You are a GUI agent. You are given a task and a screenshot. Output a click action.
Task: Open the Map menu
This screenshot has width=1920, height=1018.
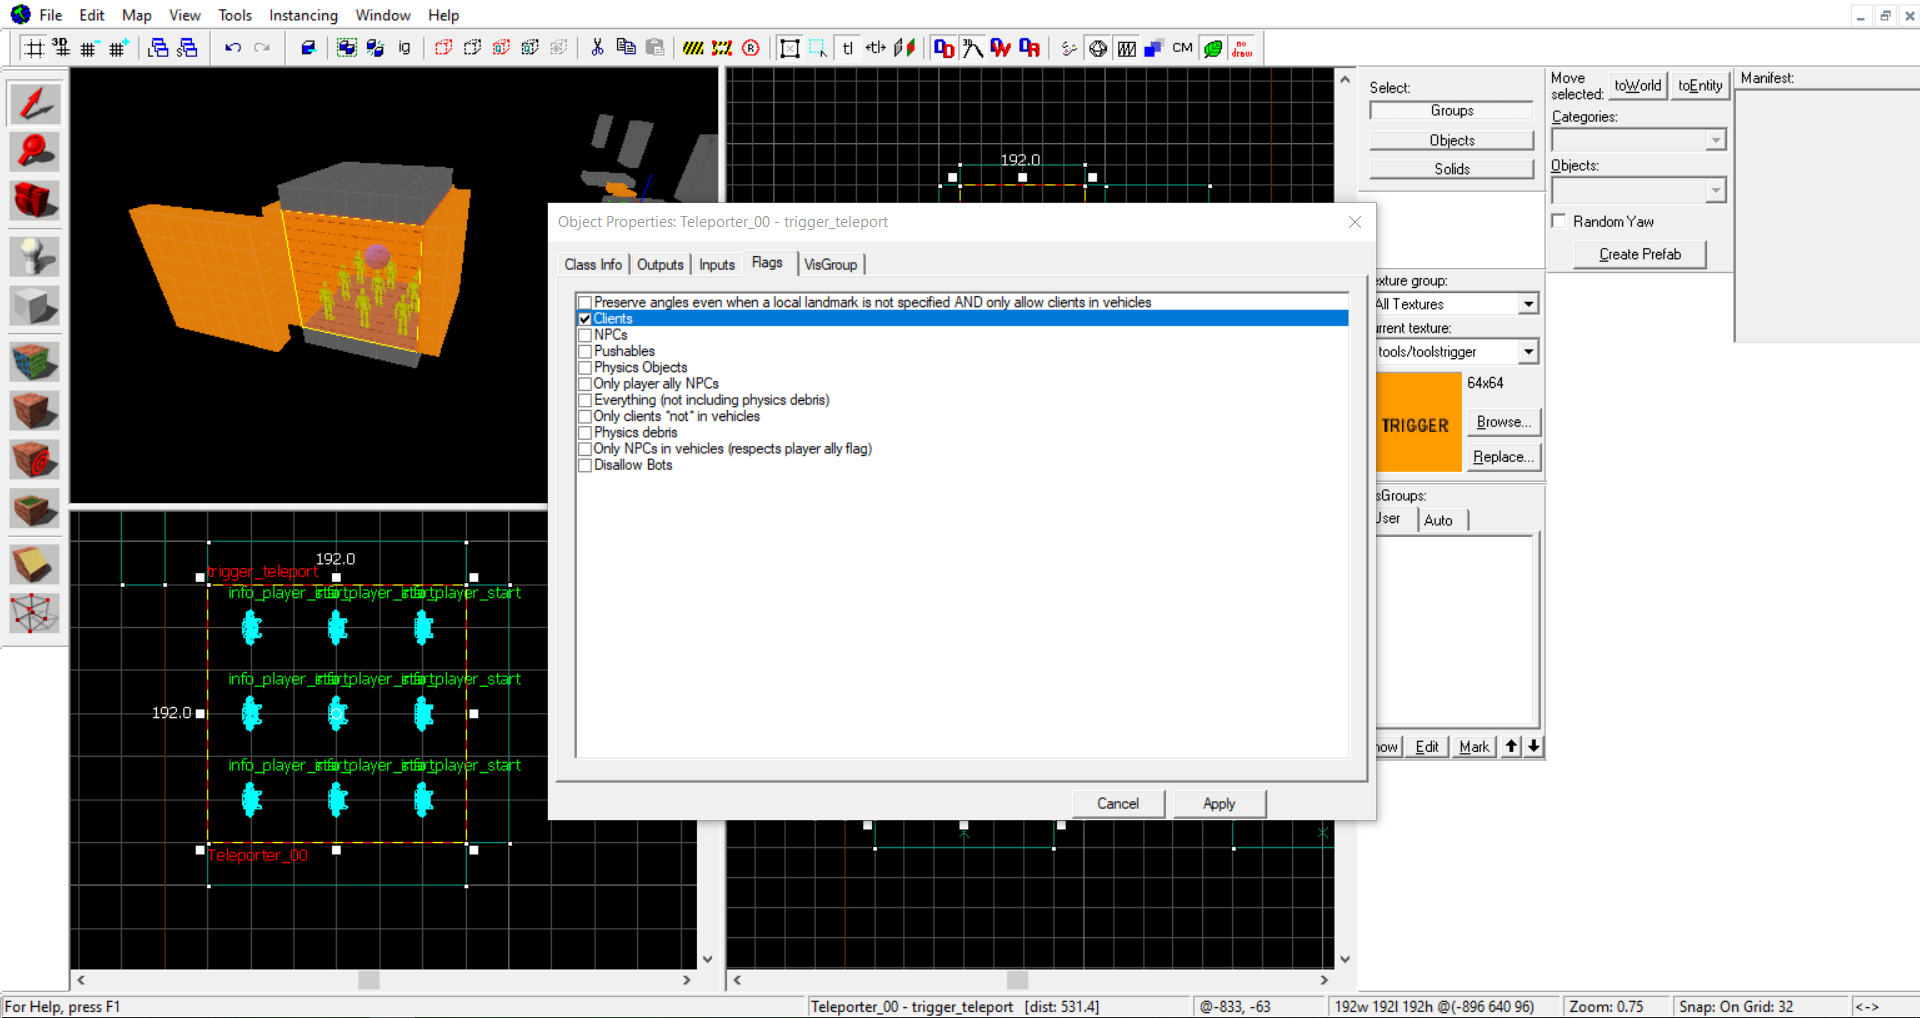coord(137,15)
